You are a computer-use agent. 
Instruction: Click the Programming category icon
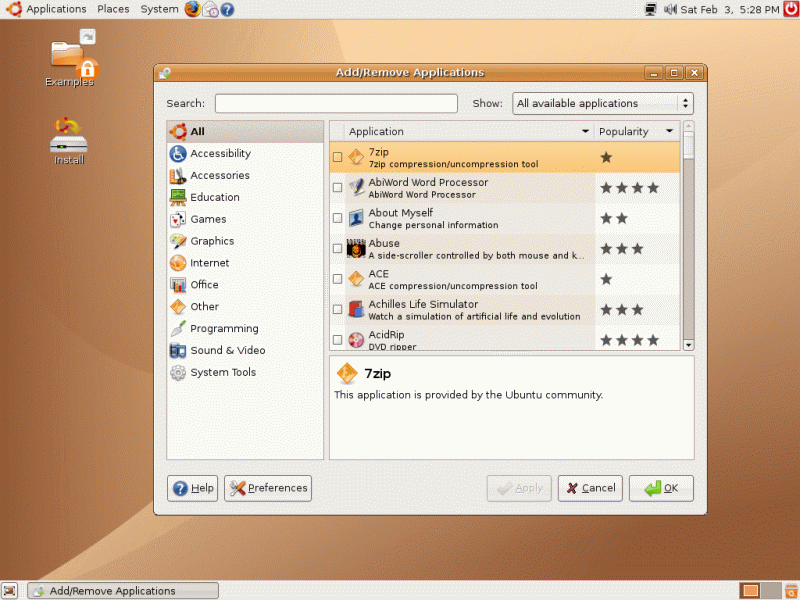[178, 329]
